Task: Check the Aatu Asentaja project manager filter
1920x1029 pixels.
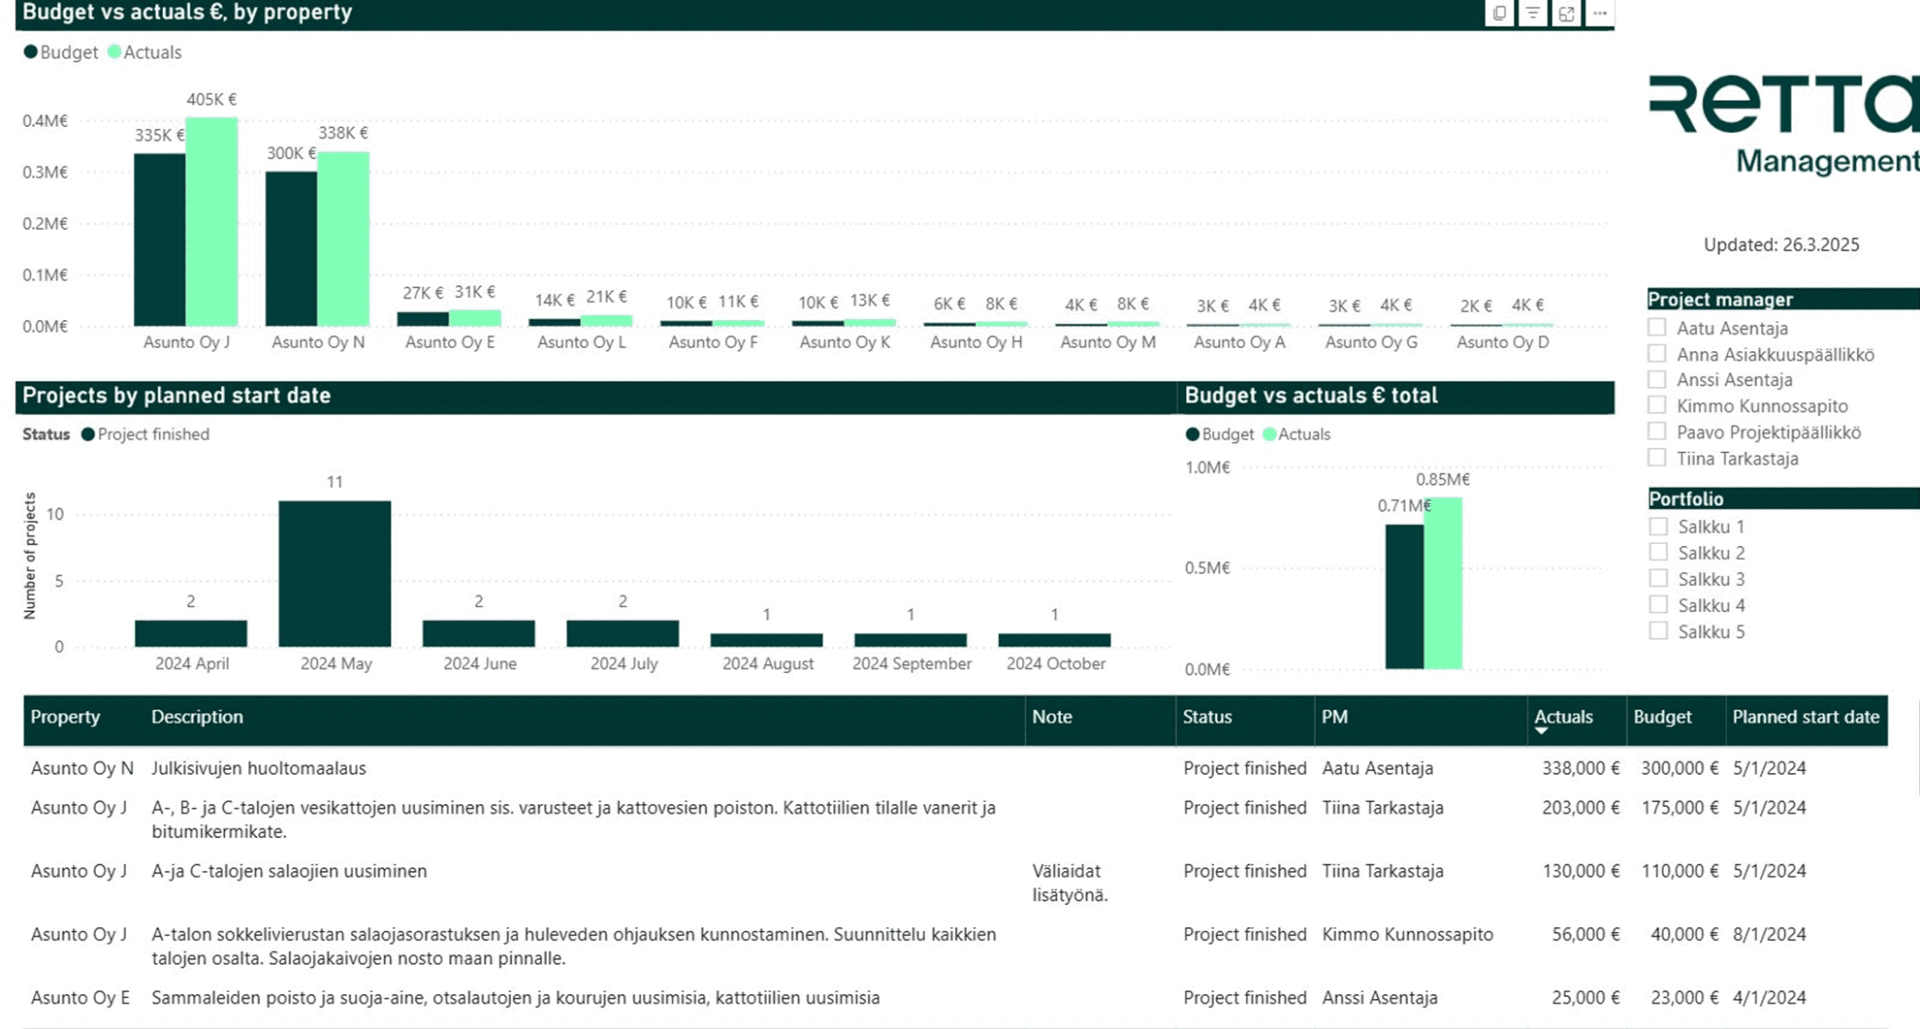Action: 1657,327
